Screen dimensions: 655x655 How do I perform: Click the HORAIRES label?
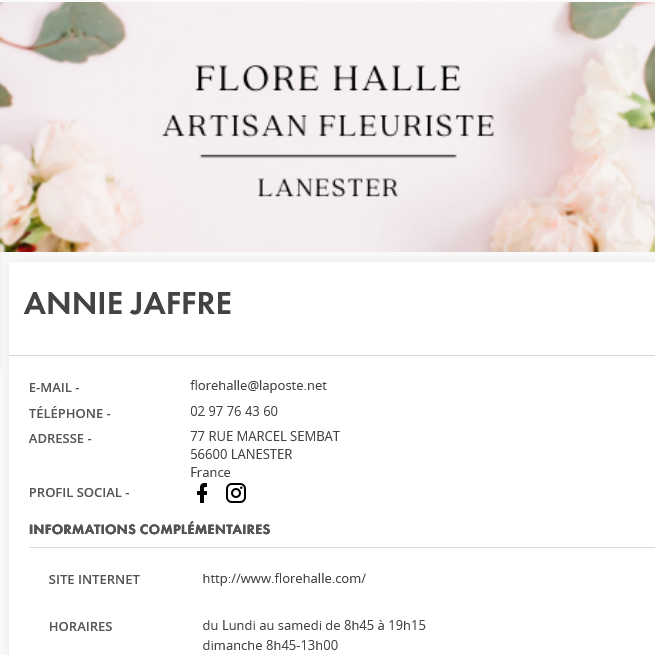point(80,627)
